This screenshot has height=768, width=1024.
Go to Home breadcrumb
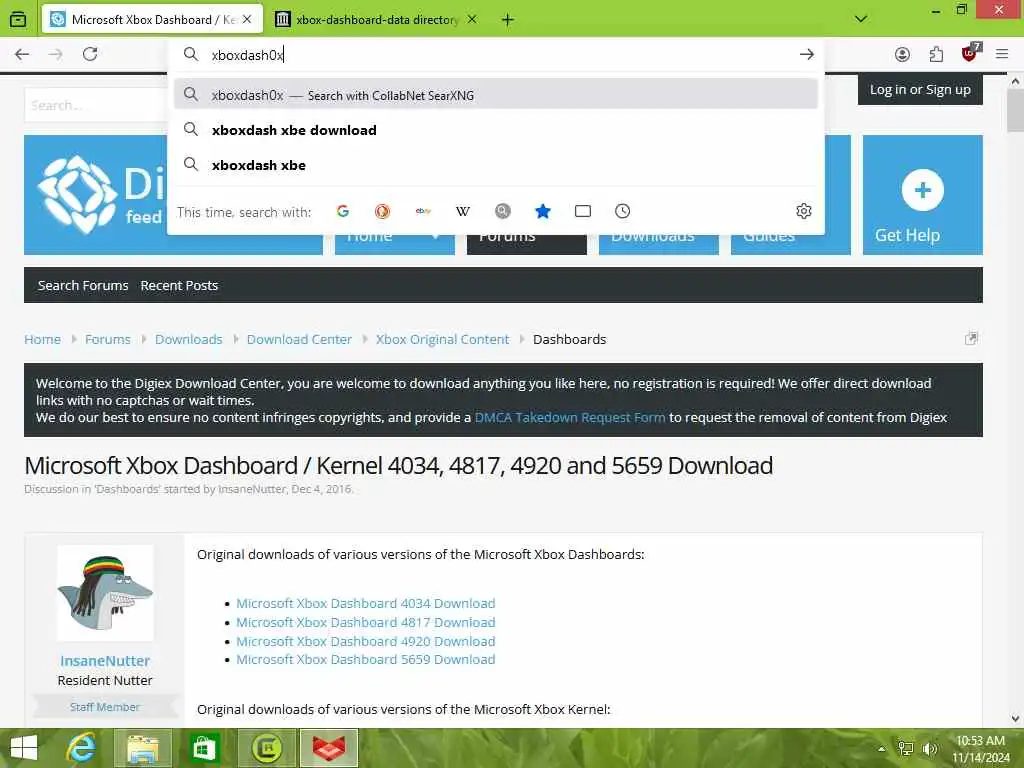[x=42, y=339]
